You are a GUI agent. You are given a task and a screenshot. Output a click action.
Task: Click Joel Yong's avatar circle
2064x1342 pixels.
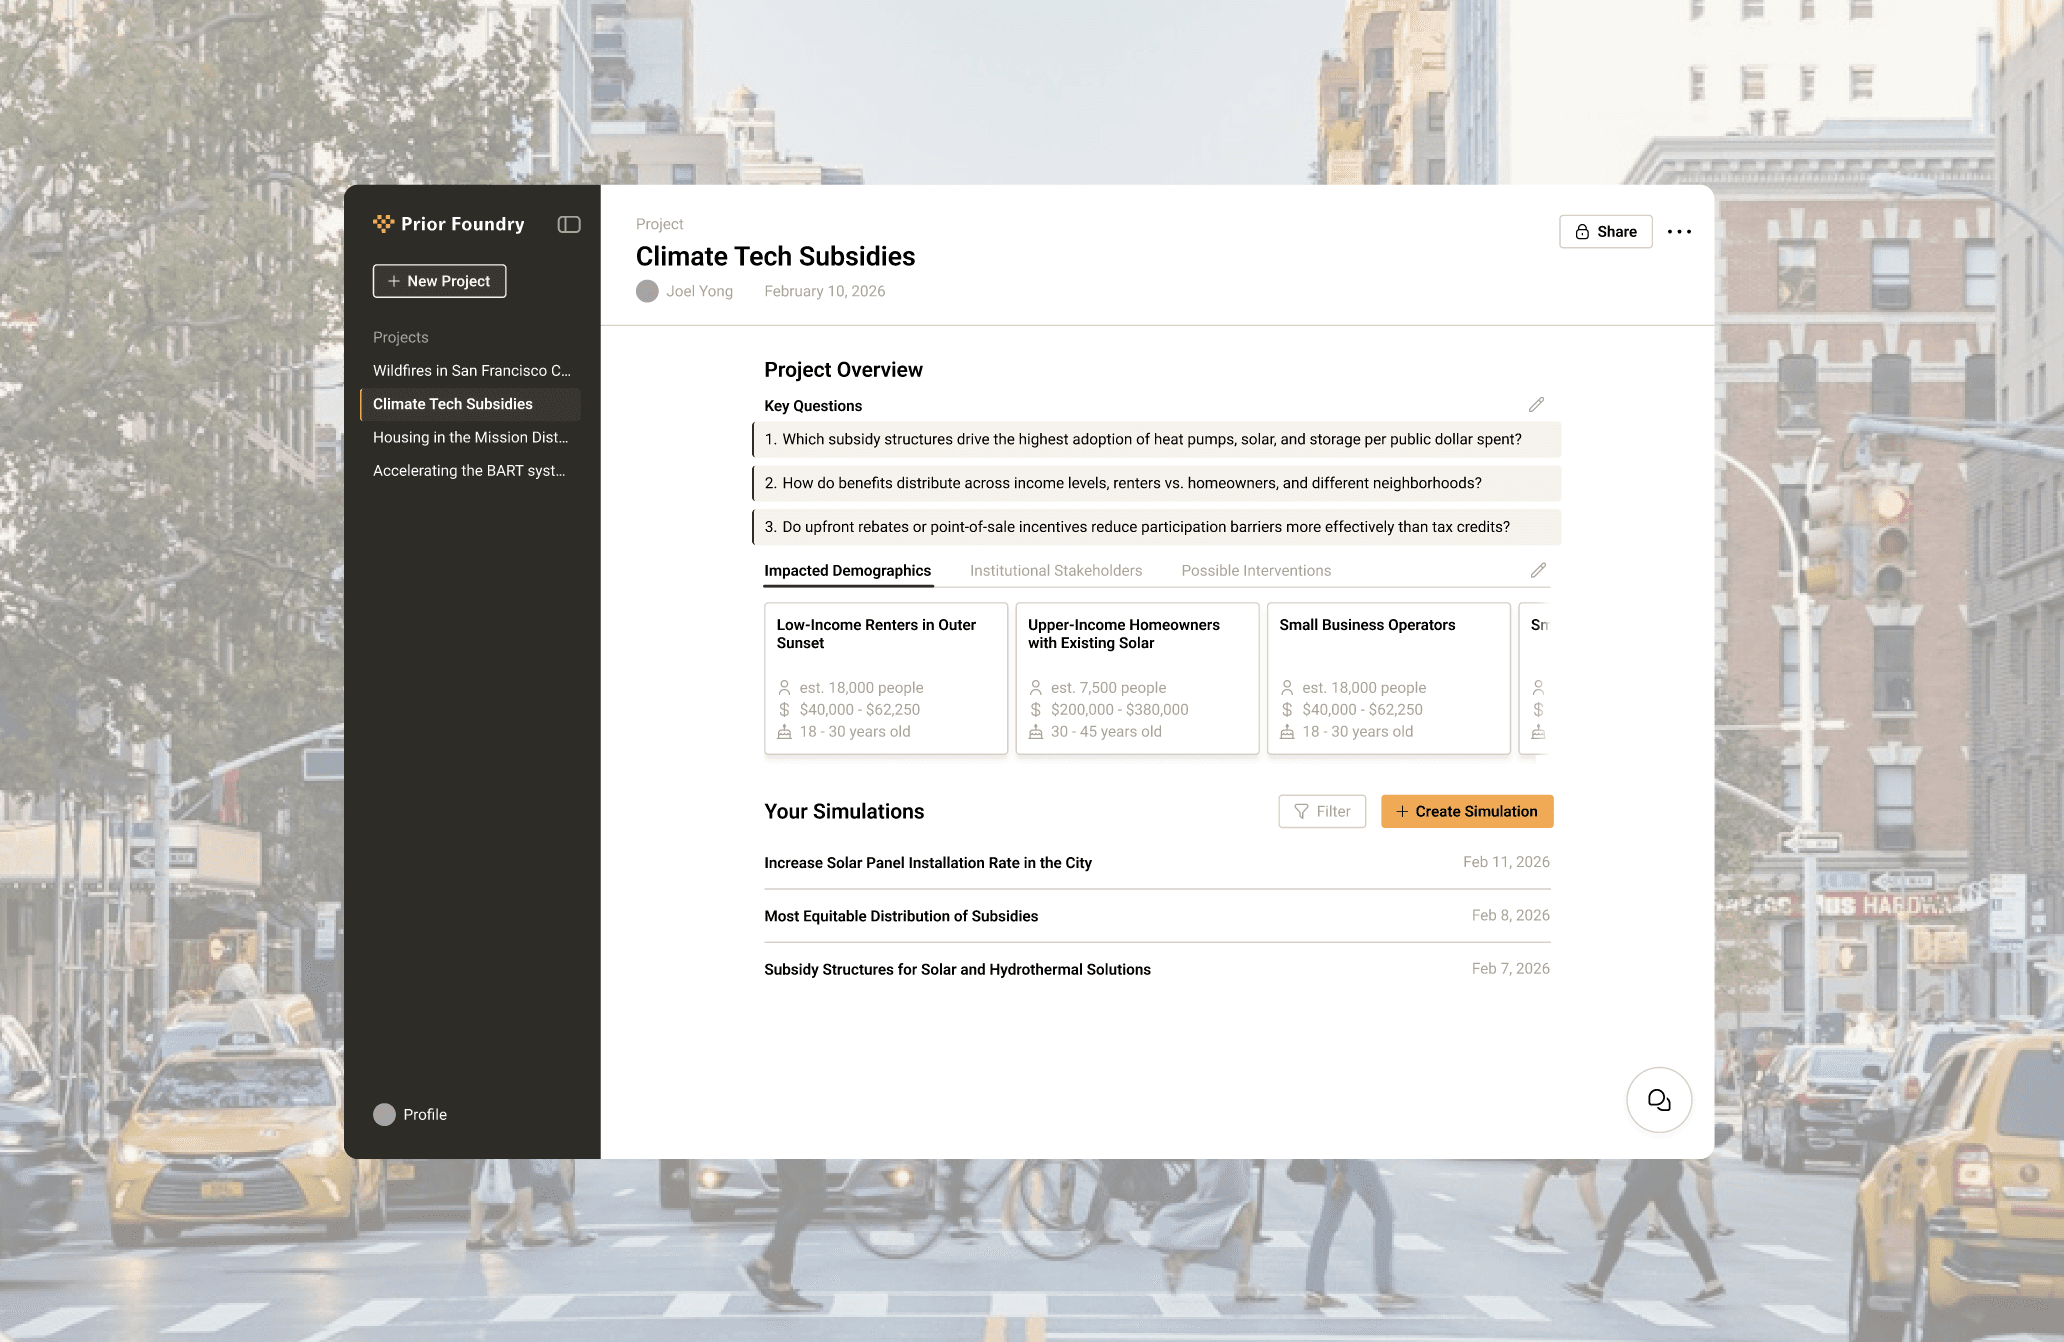pyautogui.click(x=647, y=291)
